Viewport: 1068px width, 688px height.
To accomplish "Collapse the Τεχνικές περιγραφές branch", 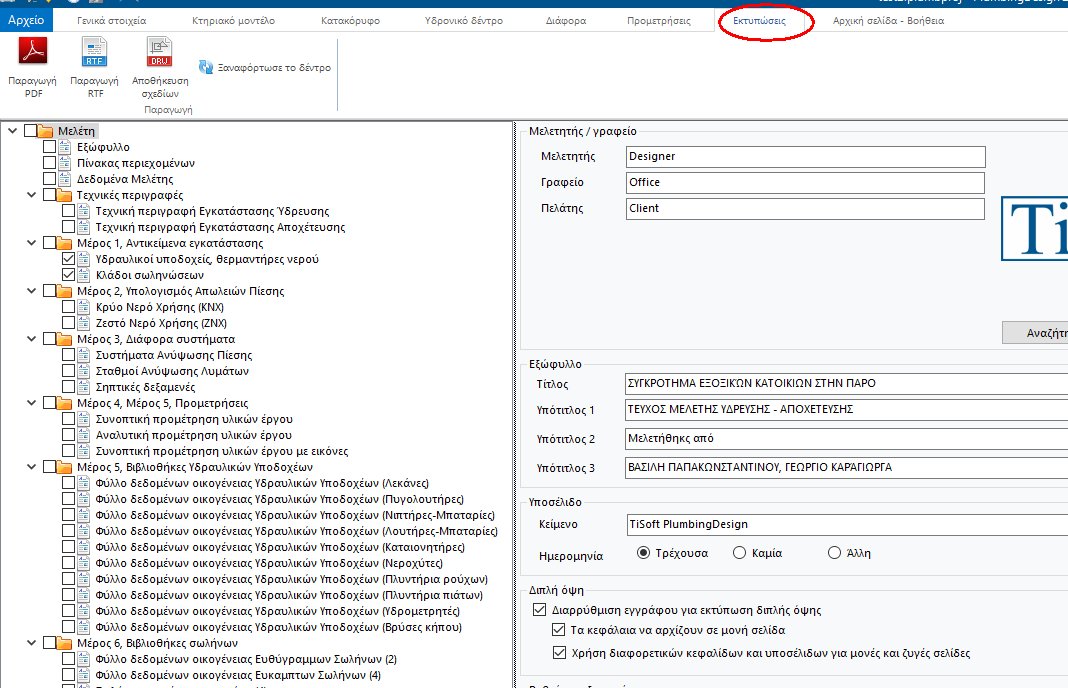I will pyautogui.click(x=30, y=195).
